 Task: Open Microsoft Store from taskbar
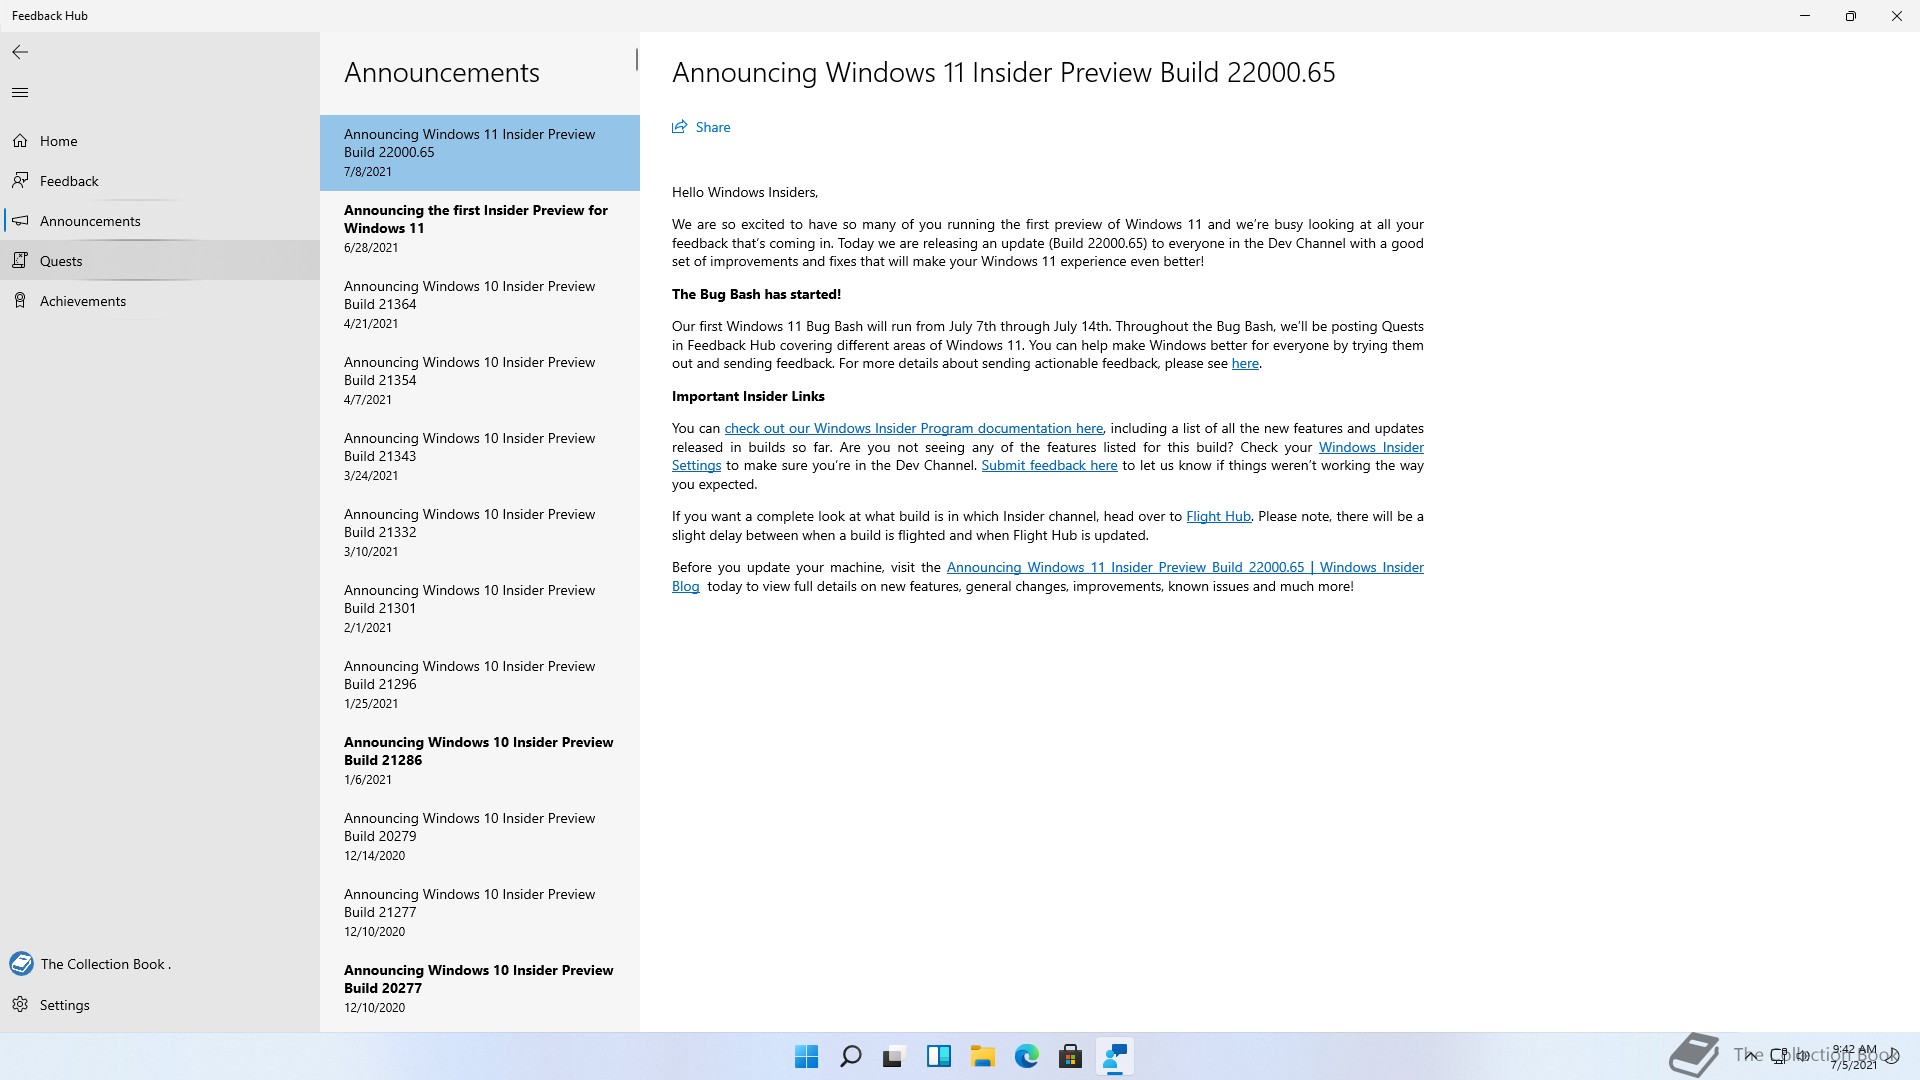1070,1057
